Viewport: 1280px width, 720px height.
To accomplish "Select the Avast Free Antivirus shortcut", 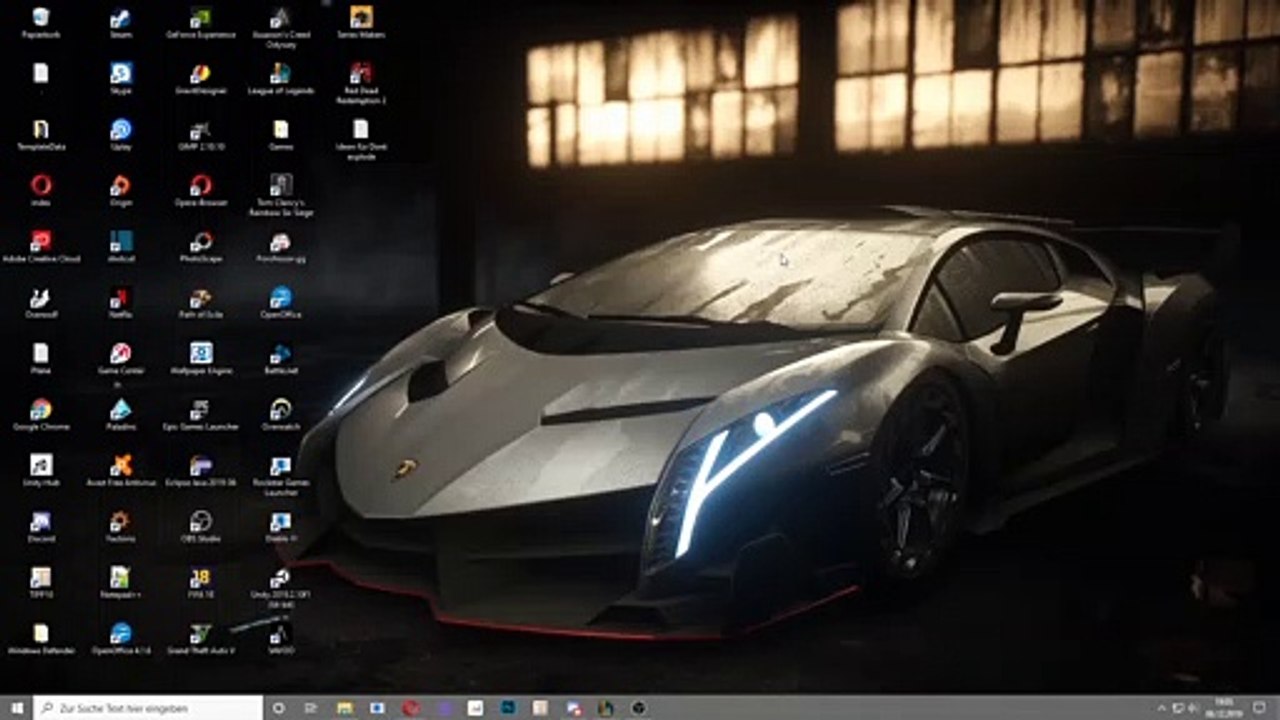I will [121, 470].
